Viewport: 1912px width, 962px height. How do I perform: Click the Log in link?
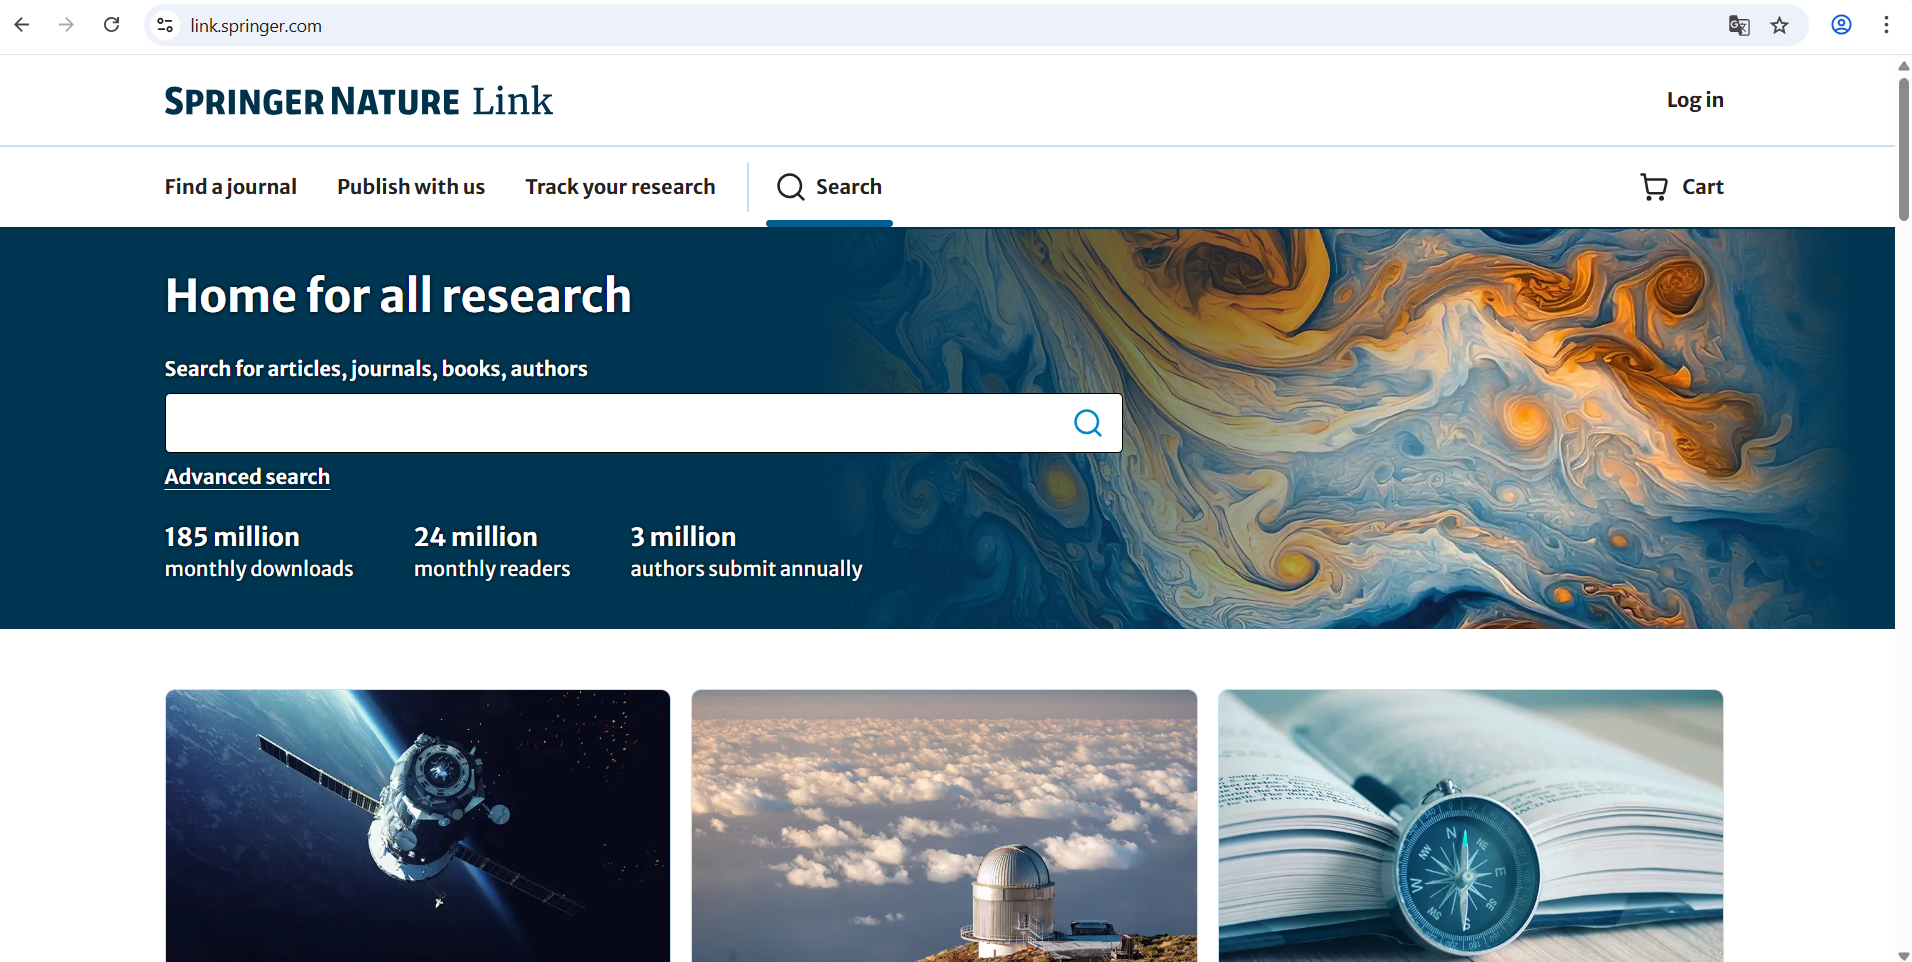point(1695,100)
